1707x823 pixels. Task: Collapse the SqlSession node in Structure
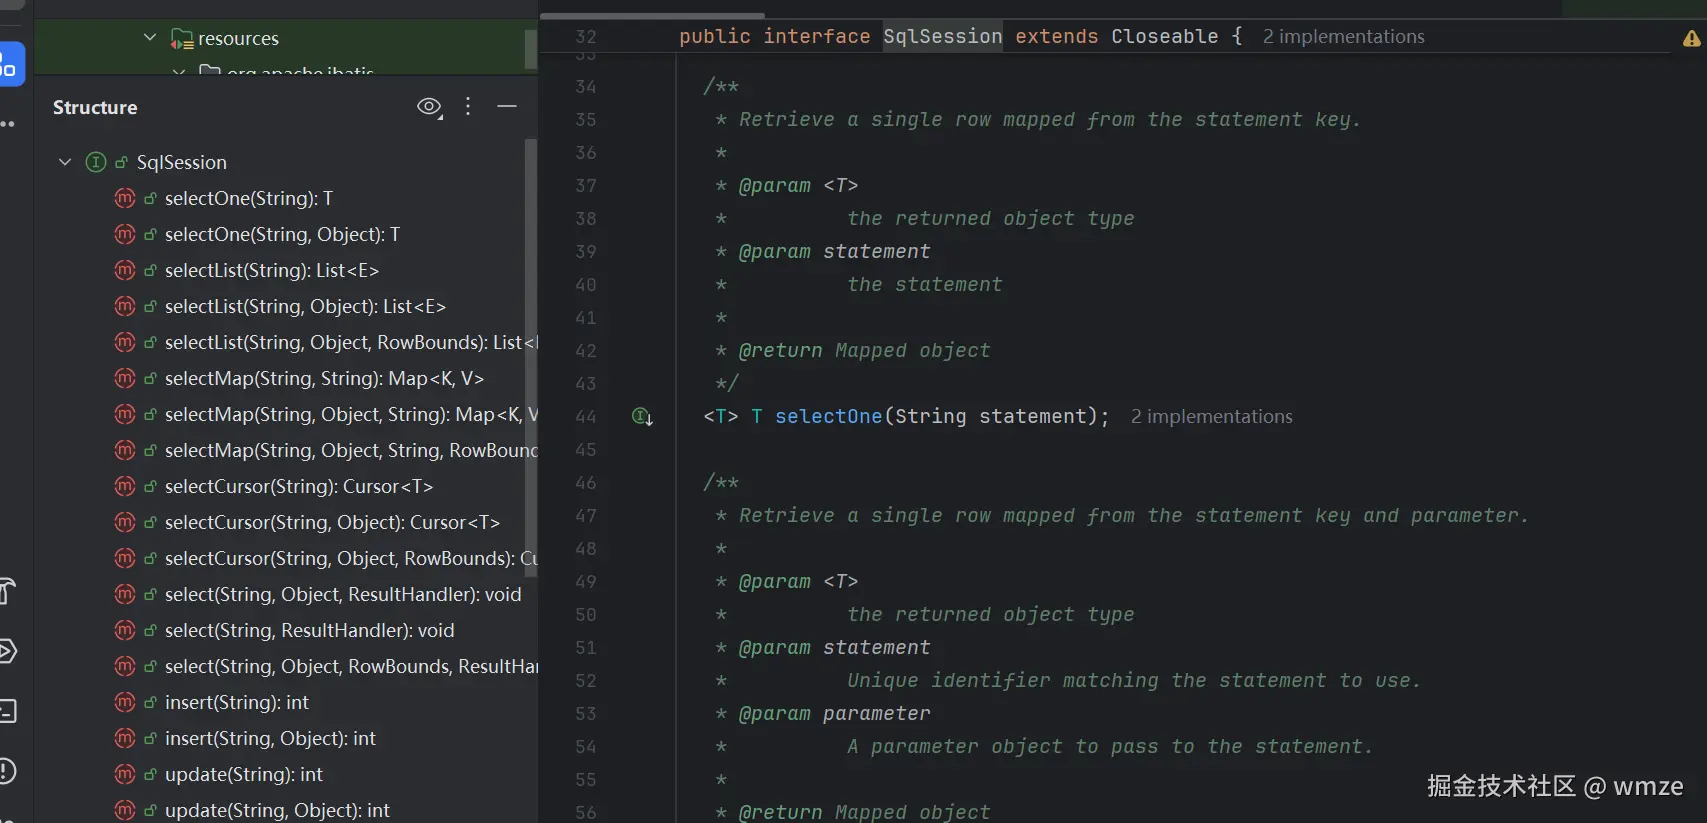click(65, 162)
